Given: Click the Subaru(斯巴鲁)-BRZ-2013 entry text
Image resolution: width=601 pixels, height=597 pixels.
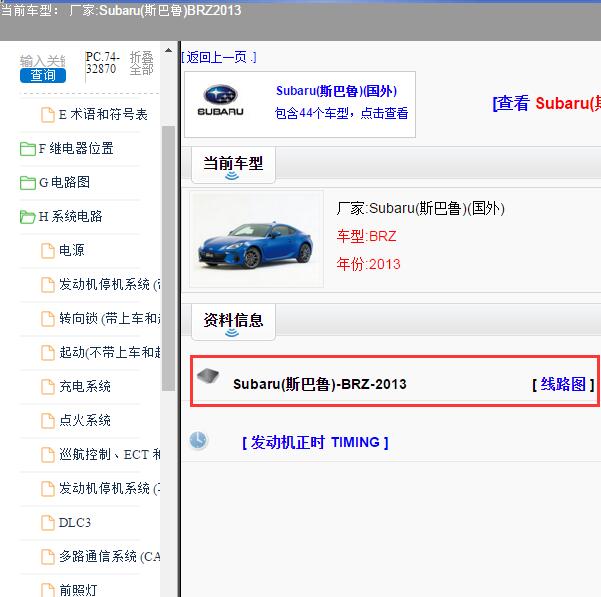Looking at the screenshot, I should click(320, 384).
